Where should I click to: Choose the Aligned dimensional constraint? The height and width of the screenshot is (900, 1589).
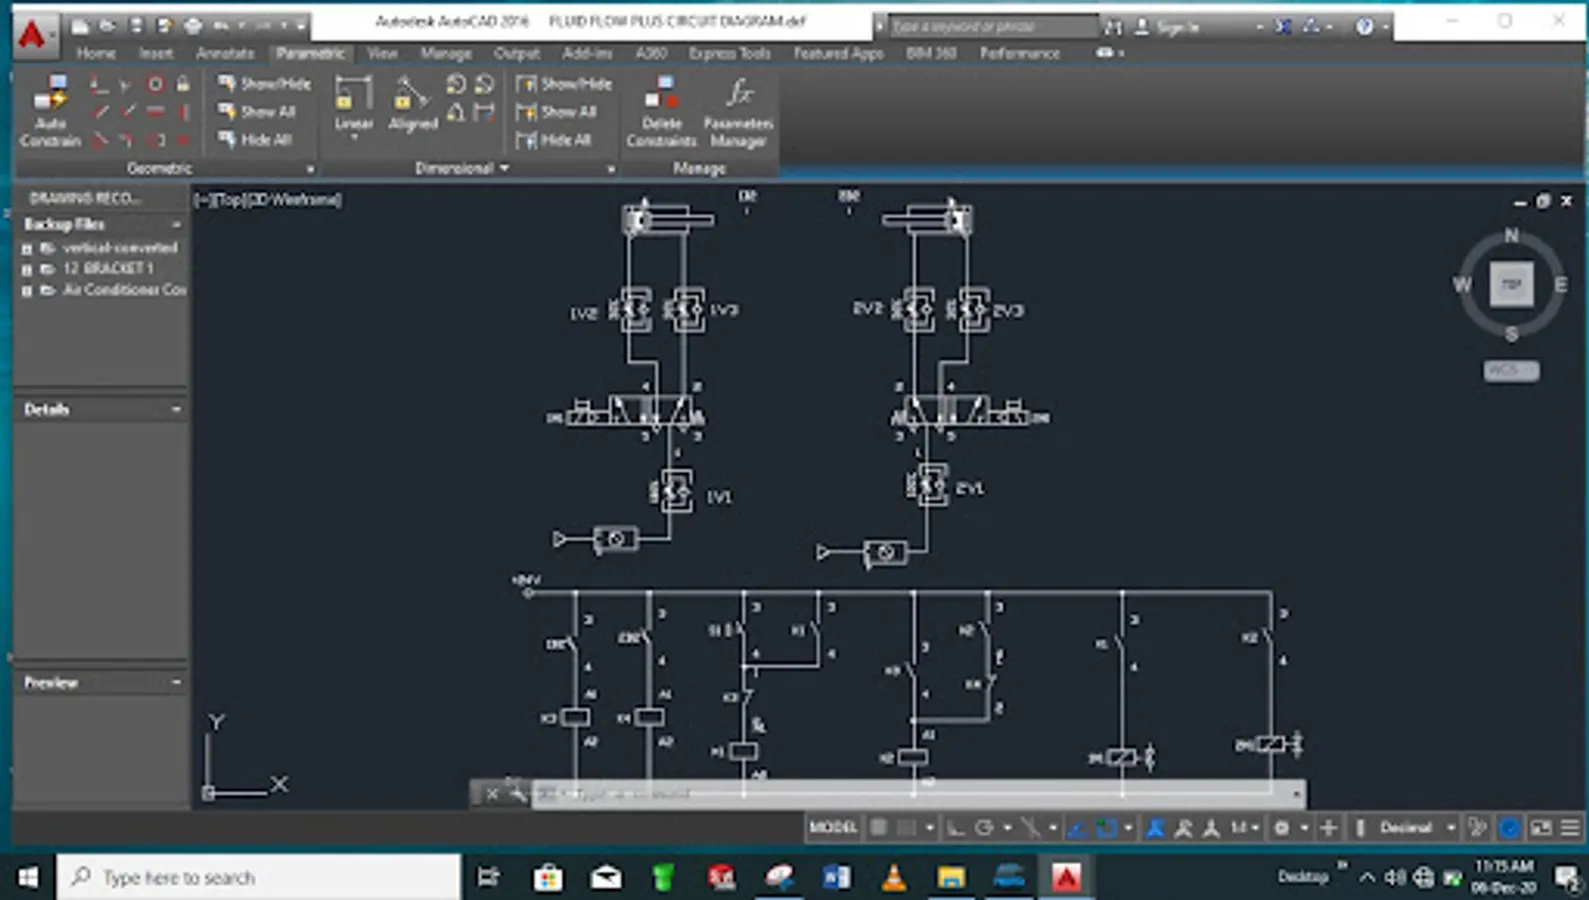click(412, 105)
